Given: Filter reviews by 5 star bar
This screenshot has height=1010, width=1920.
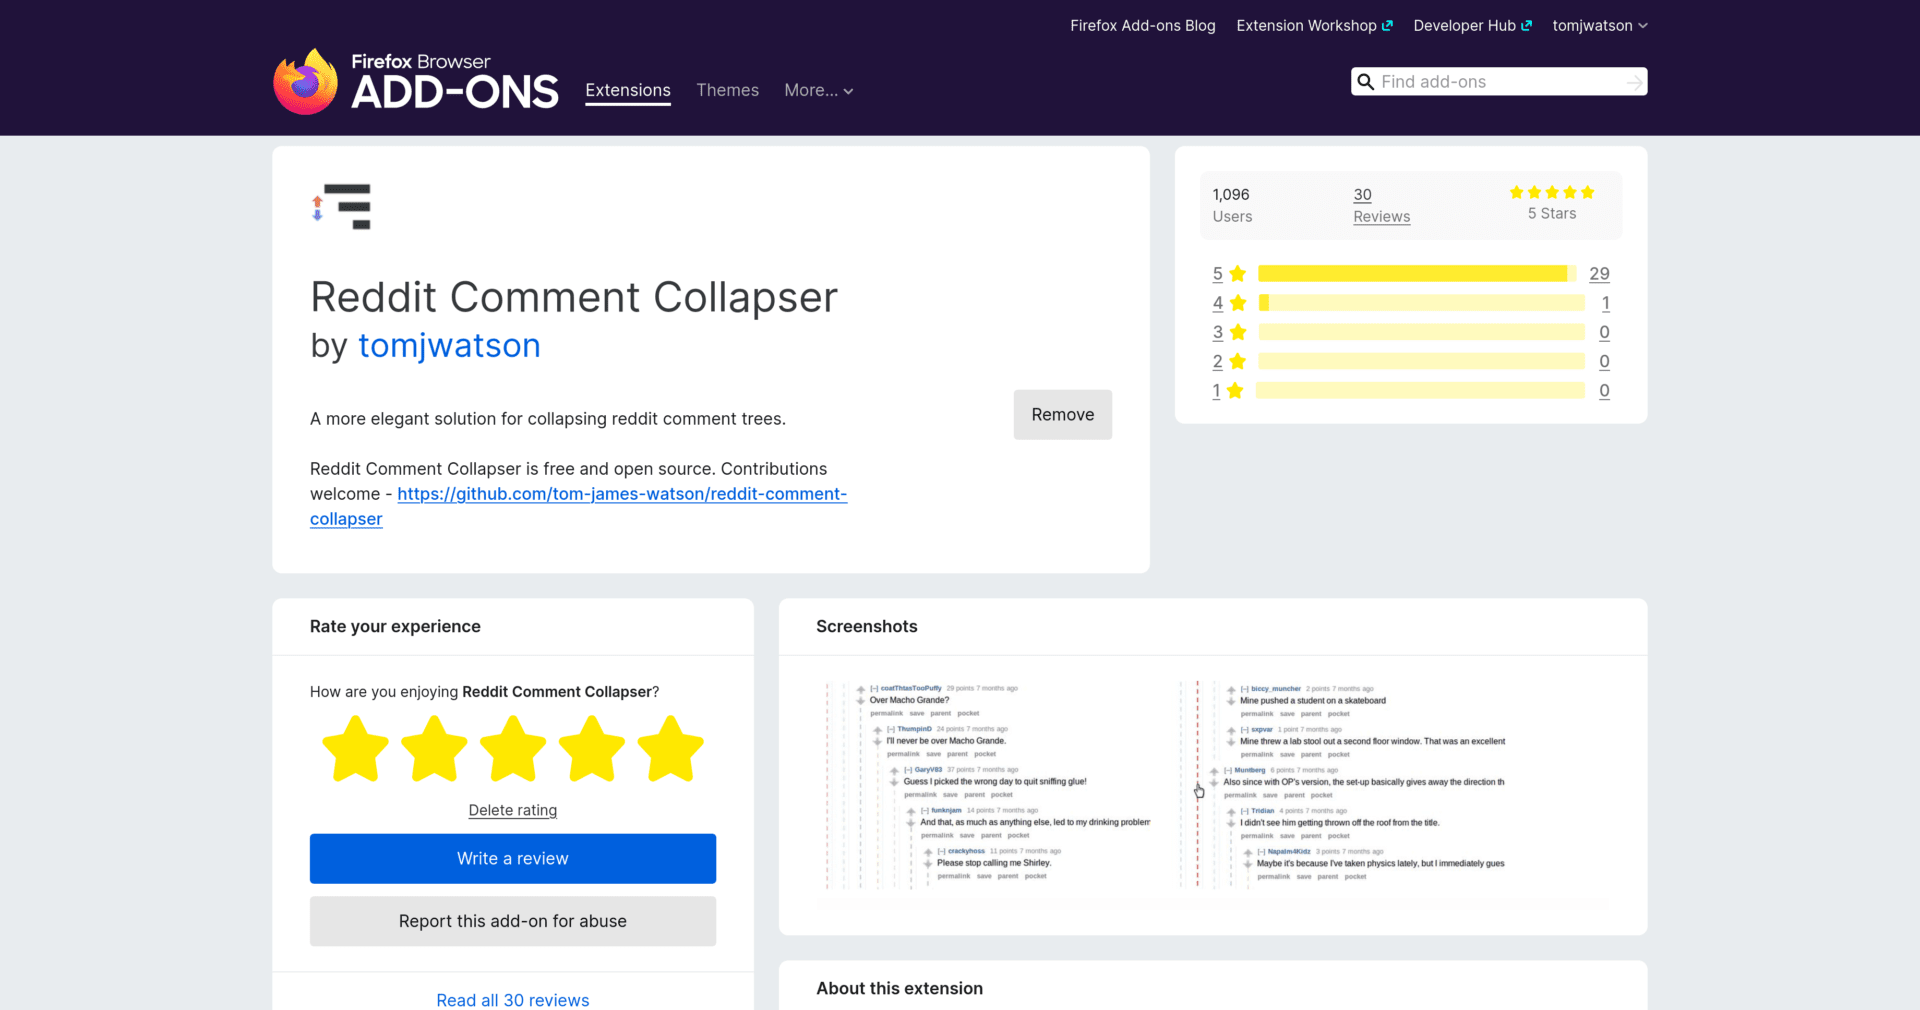Looking at the screenshot, I should pyautogui.click(x=1416, y=274).
